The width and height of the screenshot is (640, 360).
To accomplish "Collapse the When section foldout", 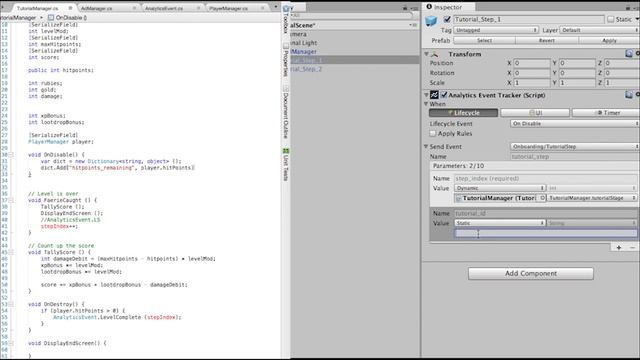I will pyautogui.click(x=426, y=104).
